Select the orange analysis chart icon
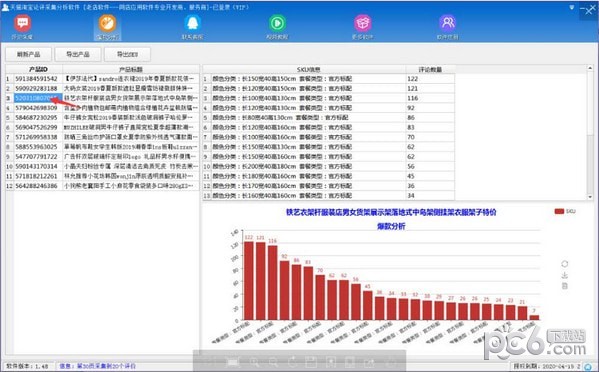The image size is (599, 372). (x=107, y=23)
